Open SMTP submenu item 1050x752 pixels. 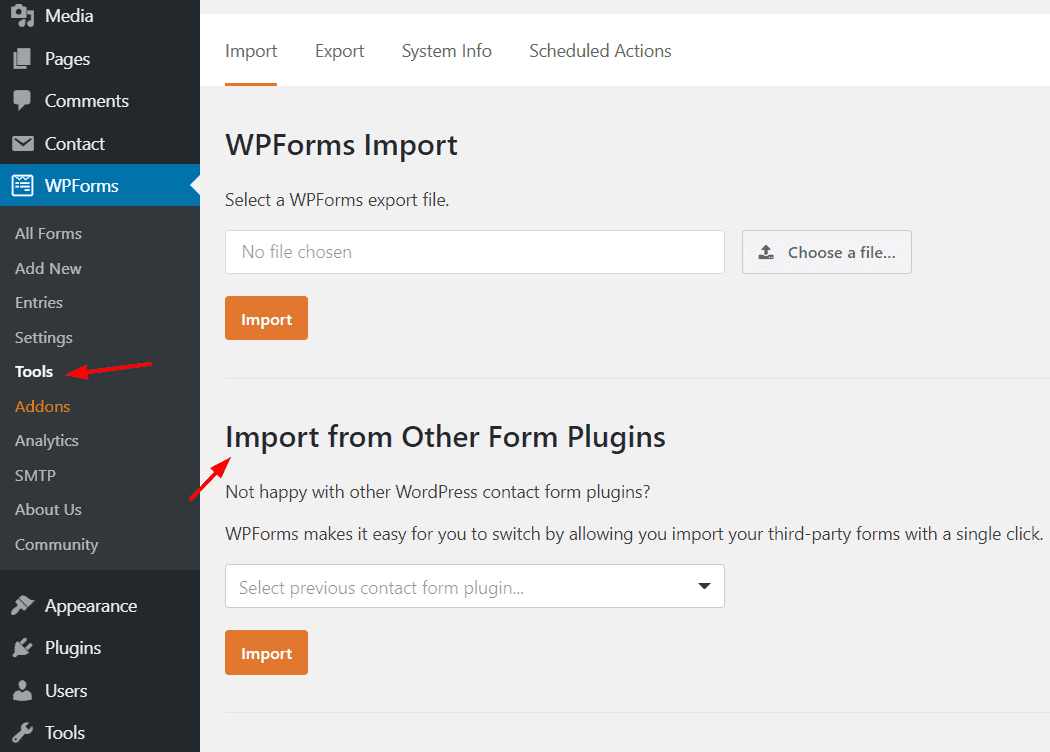point(35,475)
